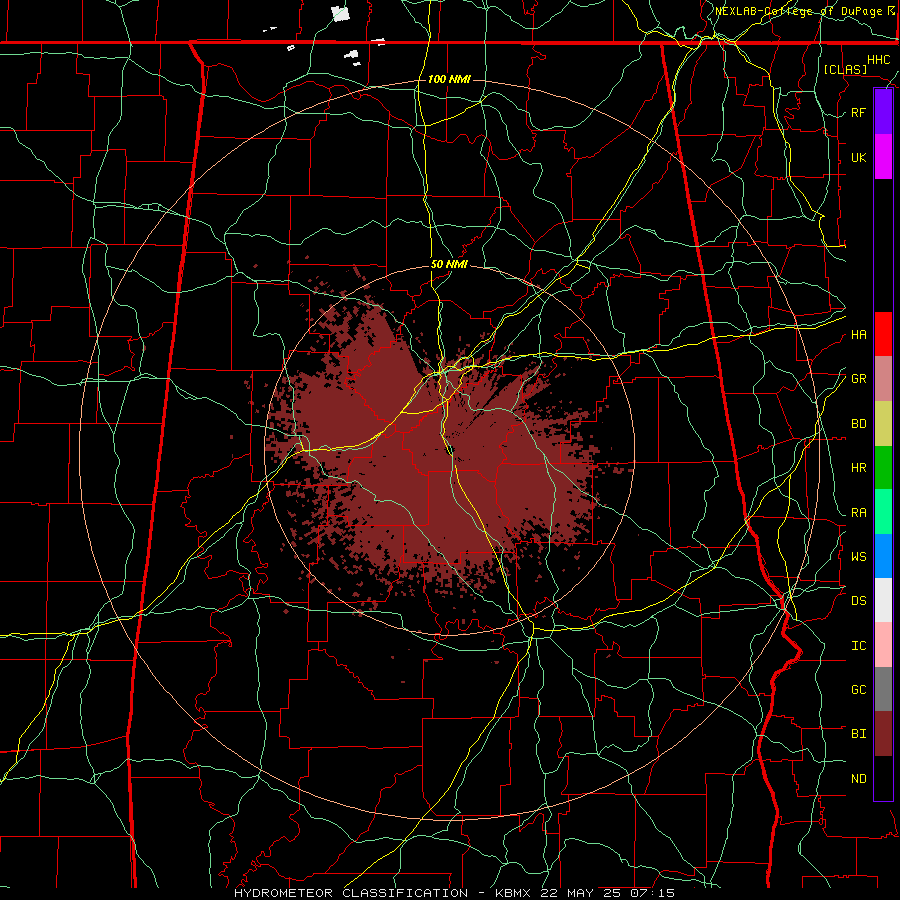The width and height of the screenshot is (900, 900).
Task: Select the 'WS' legend label
Action: pos(858,557)
